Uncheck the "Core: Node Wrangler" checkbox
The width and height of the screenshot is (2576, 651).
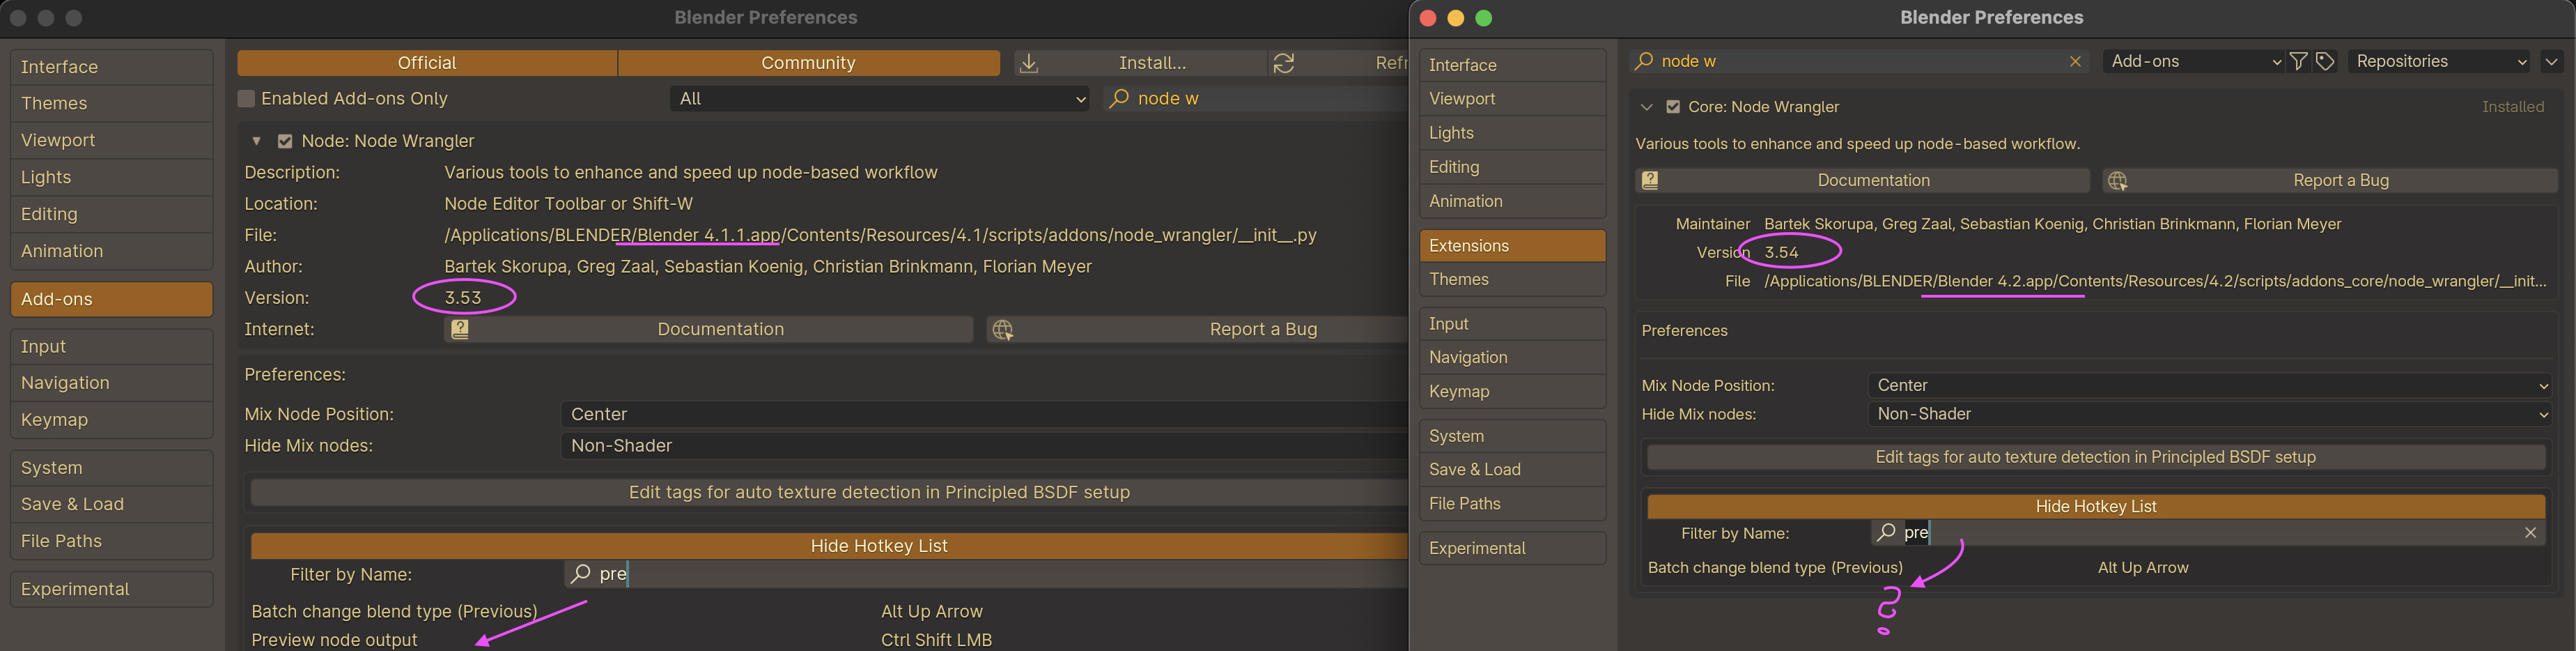[1673, 107]
